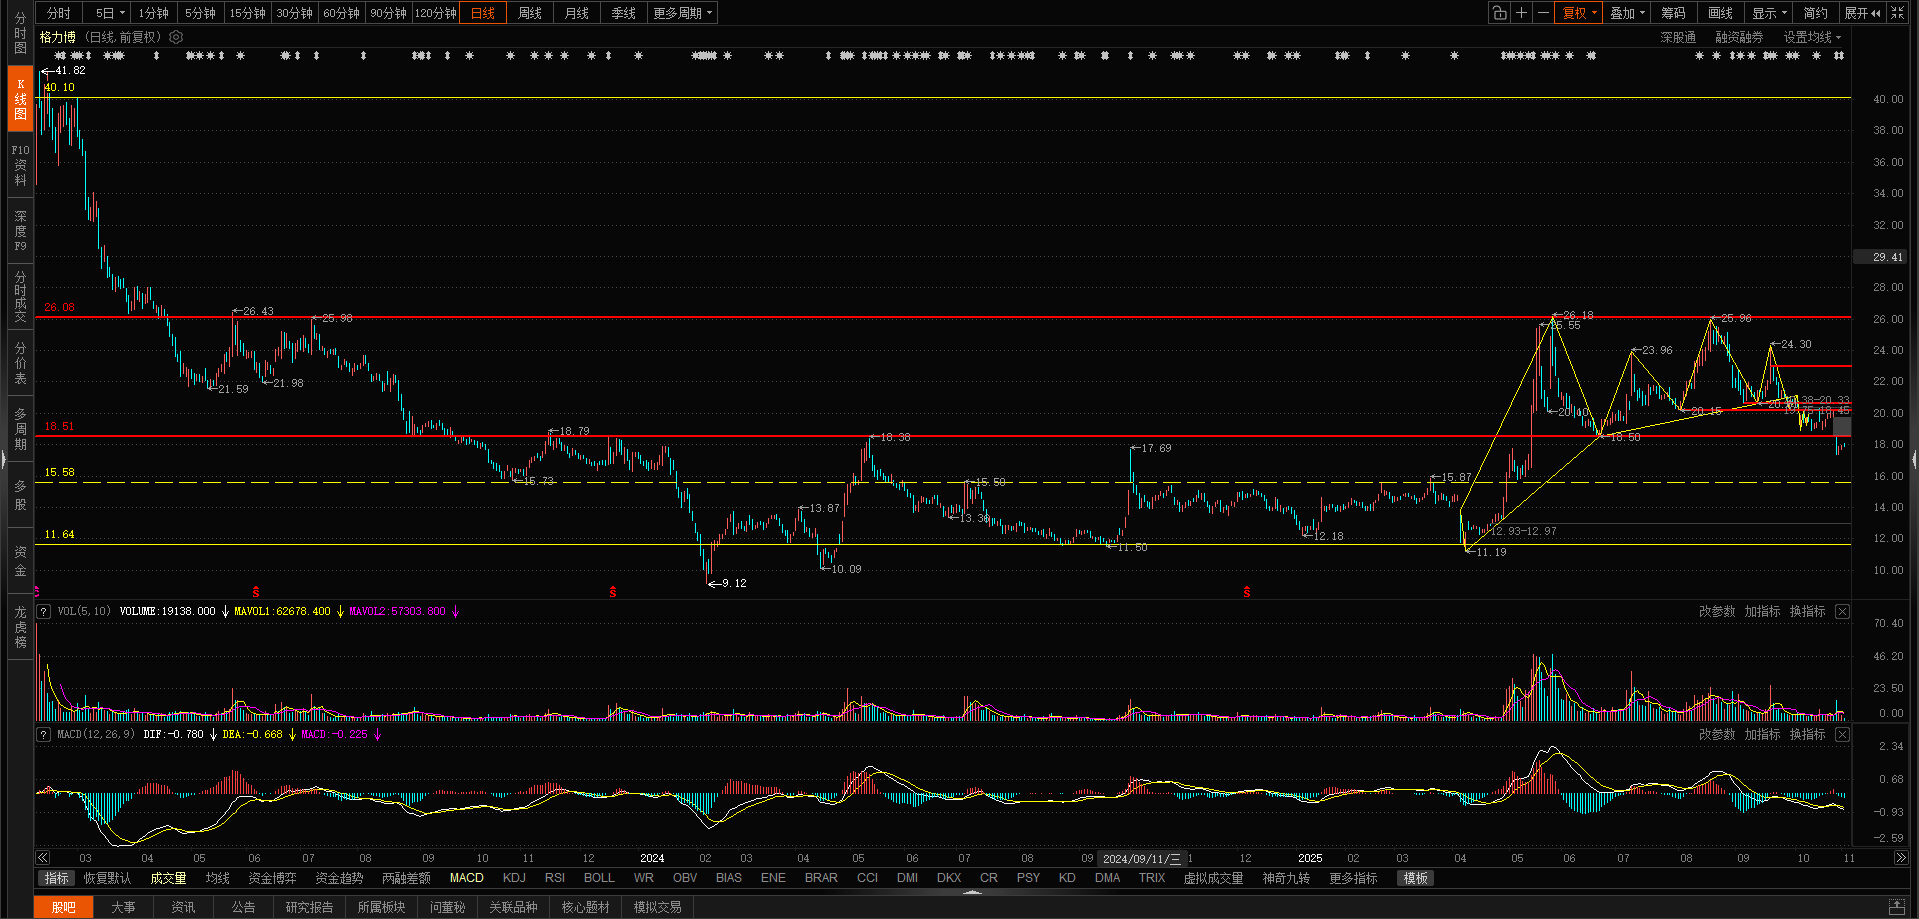Close the VOL indicator panel
1919x919 pixels.
[x=1842, y=611]
